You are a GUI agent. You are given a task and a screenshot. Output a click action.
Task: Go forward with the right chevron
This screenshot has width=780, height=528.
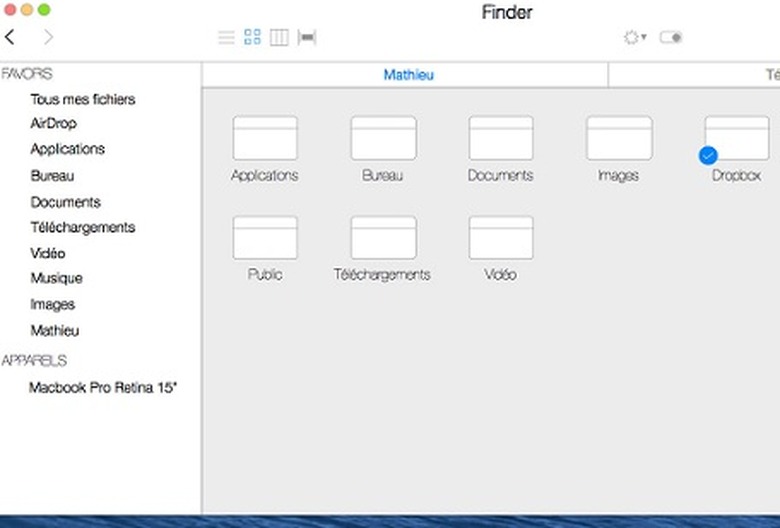coord(48,37)
